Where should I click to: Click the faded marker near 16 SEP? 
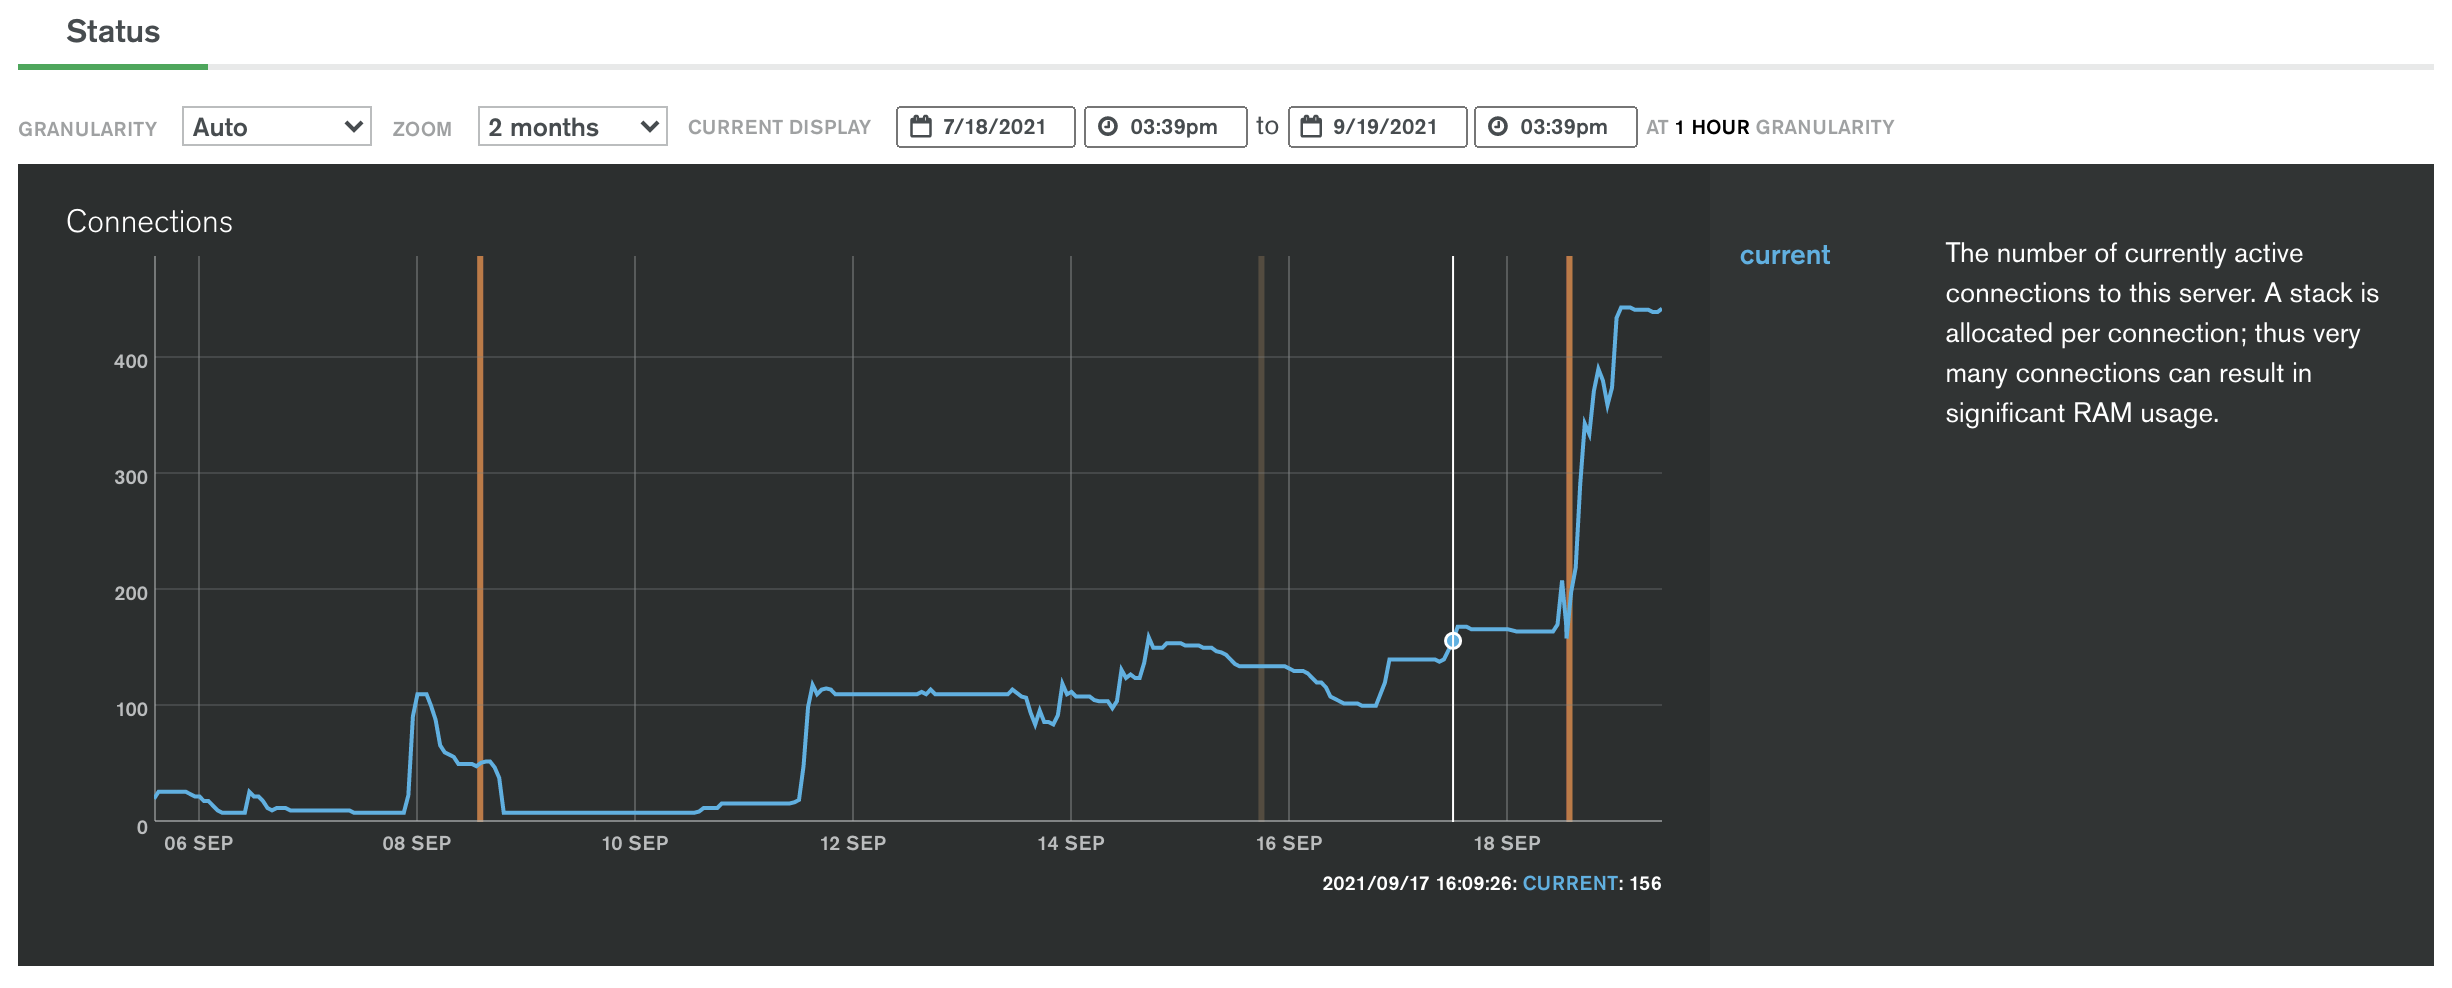tap(1261, 538)
